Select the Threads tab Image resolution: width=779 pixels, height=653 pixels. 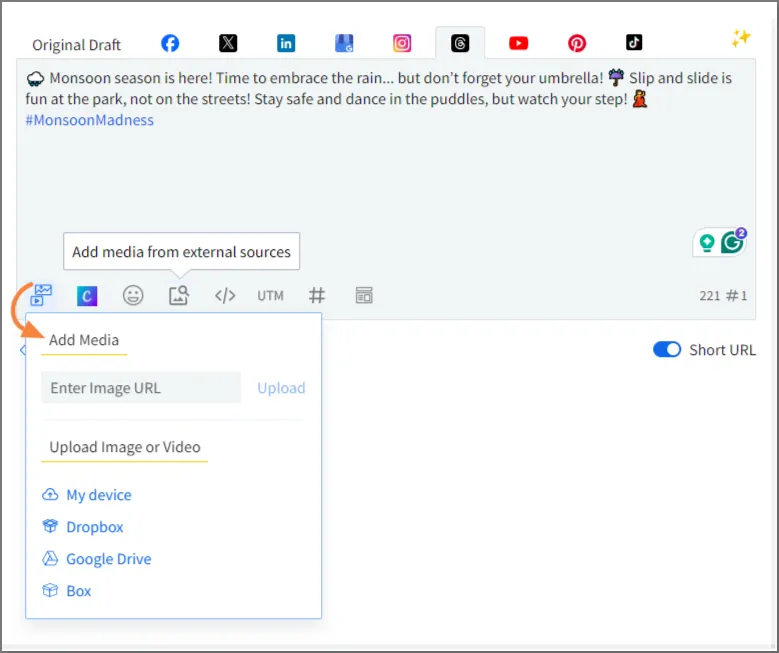pyautogui.click(x=460, y=43)
